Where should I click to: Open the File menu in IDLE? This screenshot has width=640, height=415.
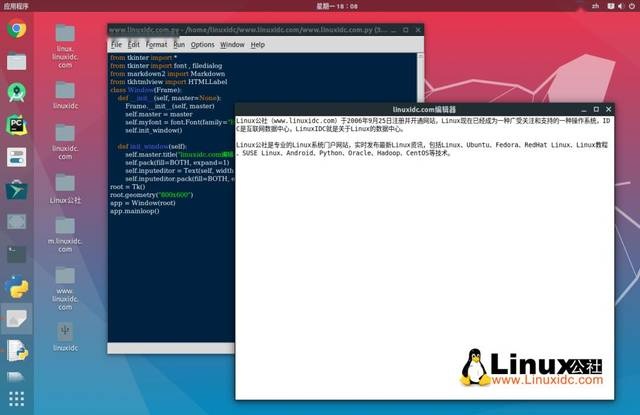(x=116, y=44)
